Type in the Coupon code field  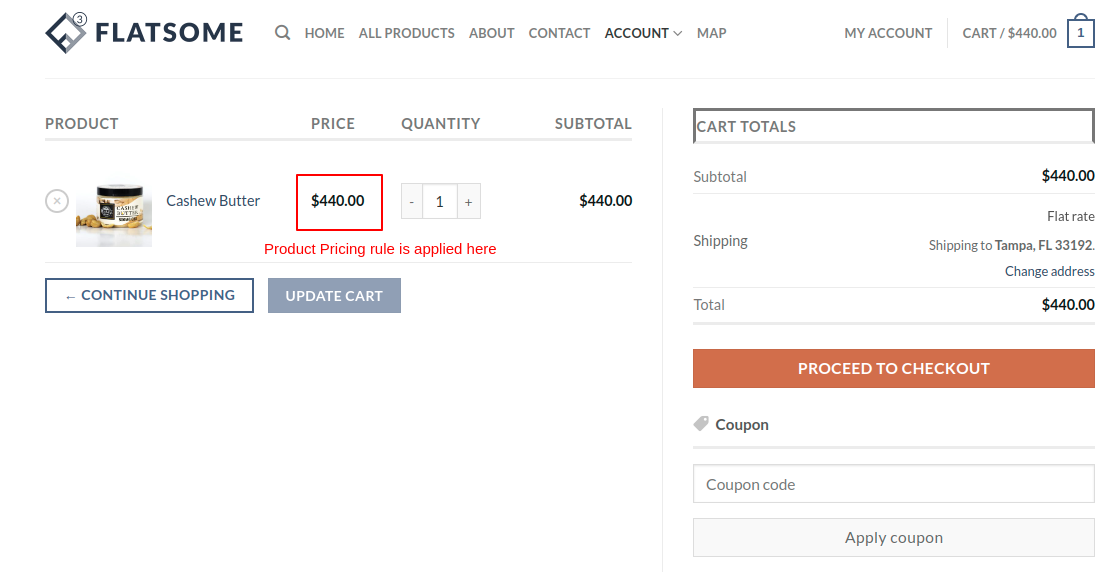click(893, 484)
